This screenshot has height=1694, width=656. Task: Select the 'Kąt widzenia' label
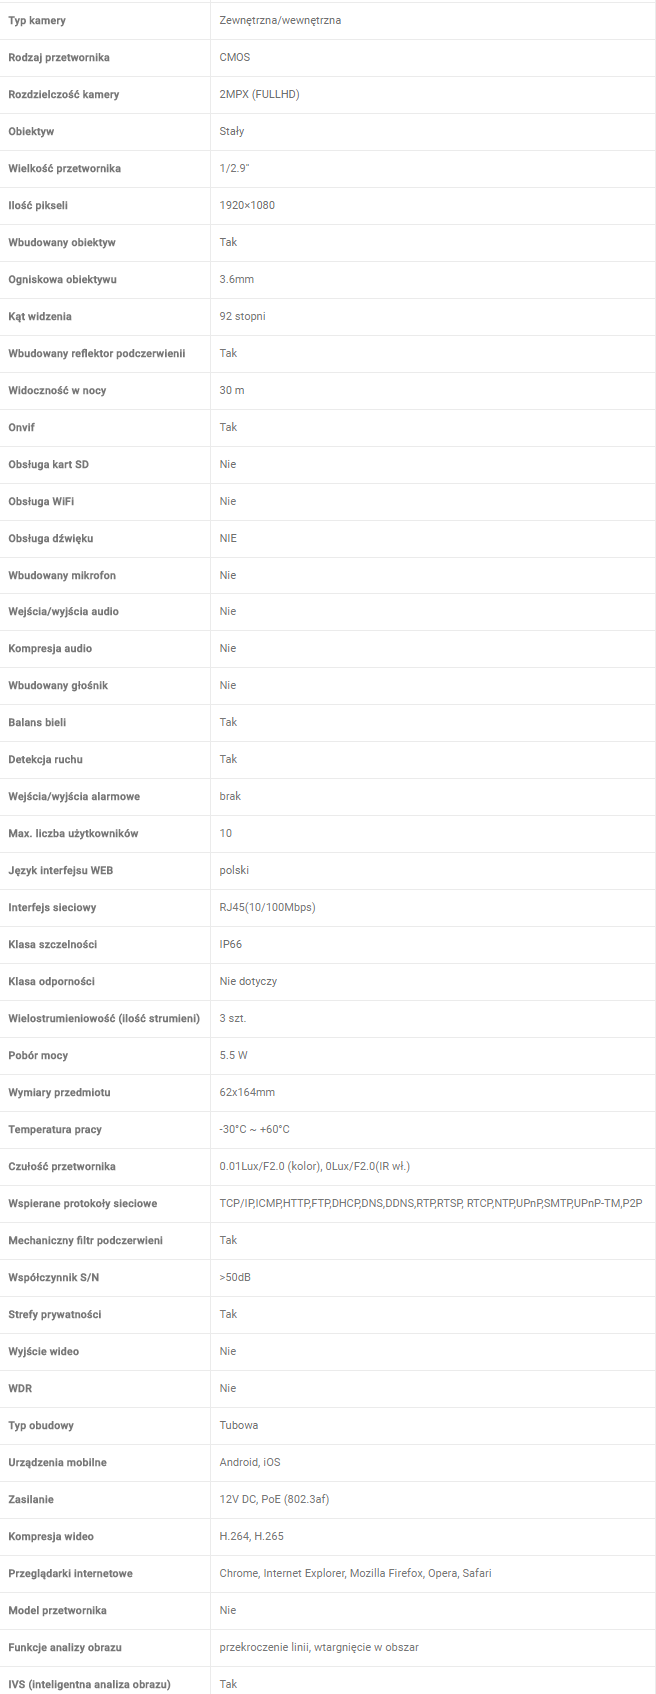tap(40, 316)
